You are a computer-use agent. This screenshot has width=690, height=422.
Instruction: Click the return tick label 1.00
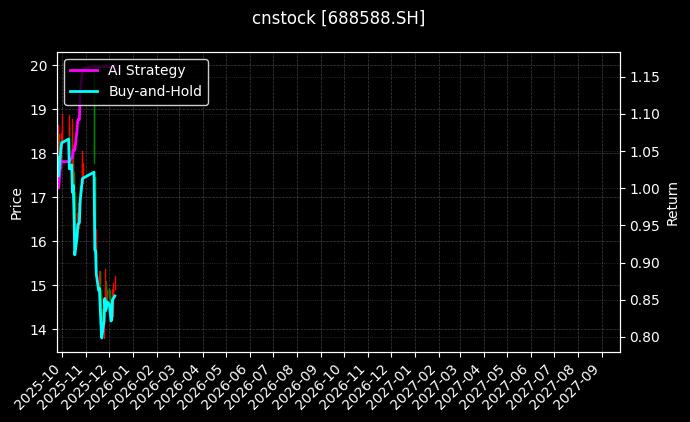(x=643, y=189)
